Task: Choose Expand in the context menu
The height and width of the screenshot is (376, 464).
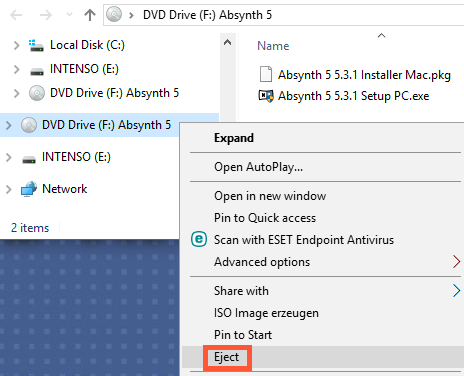Action: pyautogui.click(x=234, y=138)
